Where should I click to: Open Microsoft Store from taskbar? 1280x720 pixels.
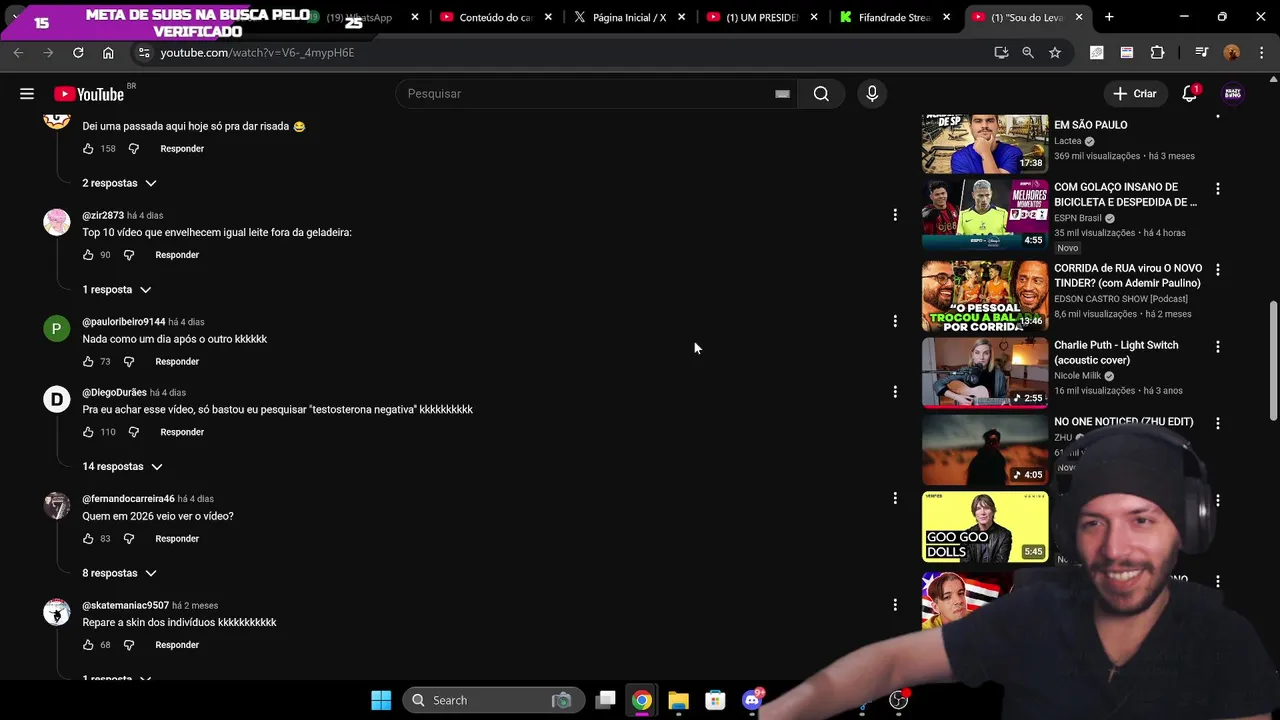[715, 700]
